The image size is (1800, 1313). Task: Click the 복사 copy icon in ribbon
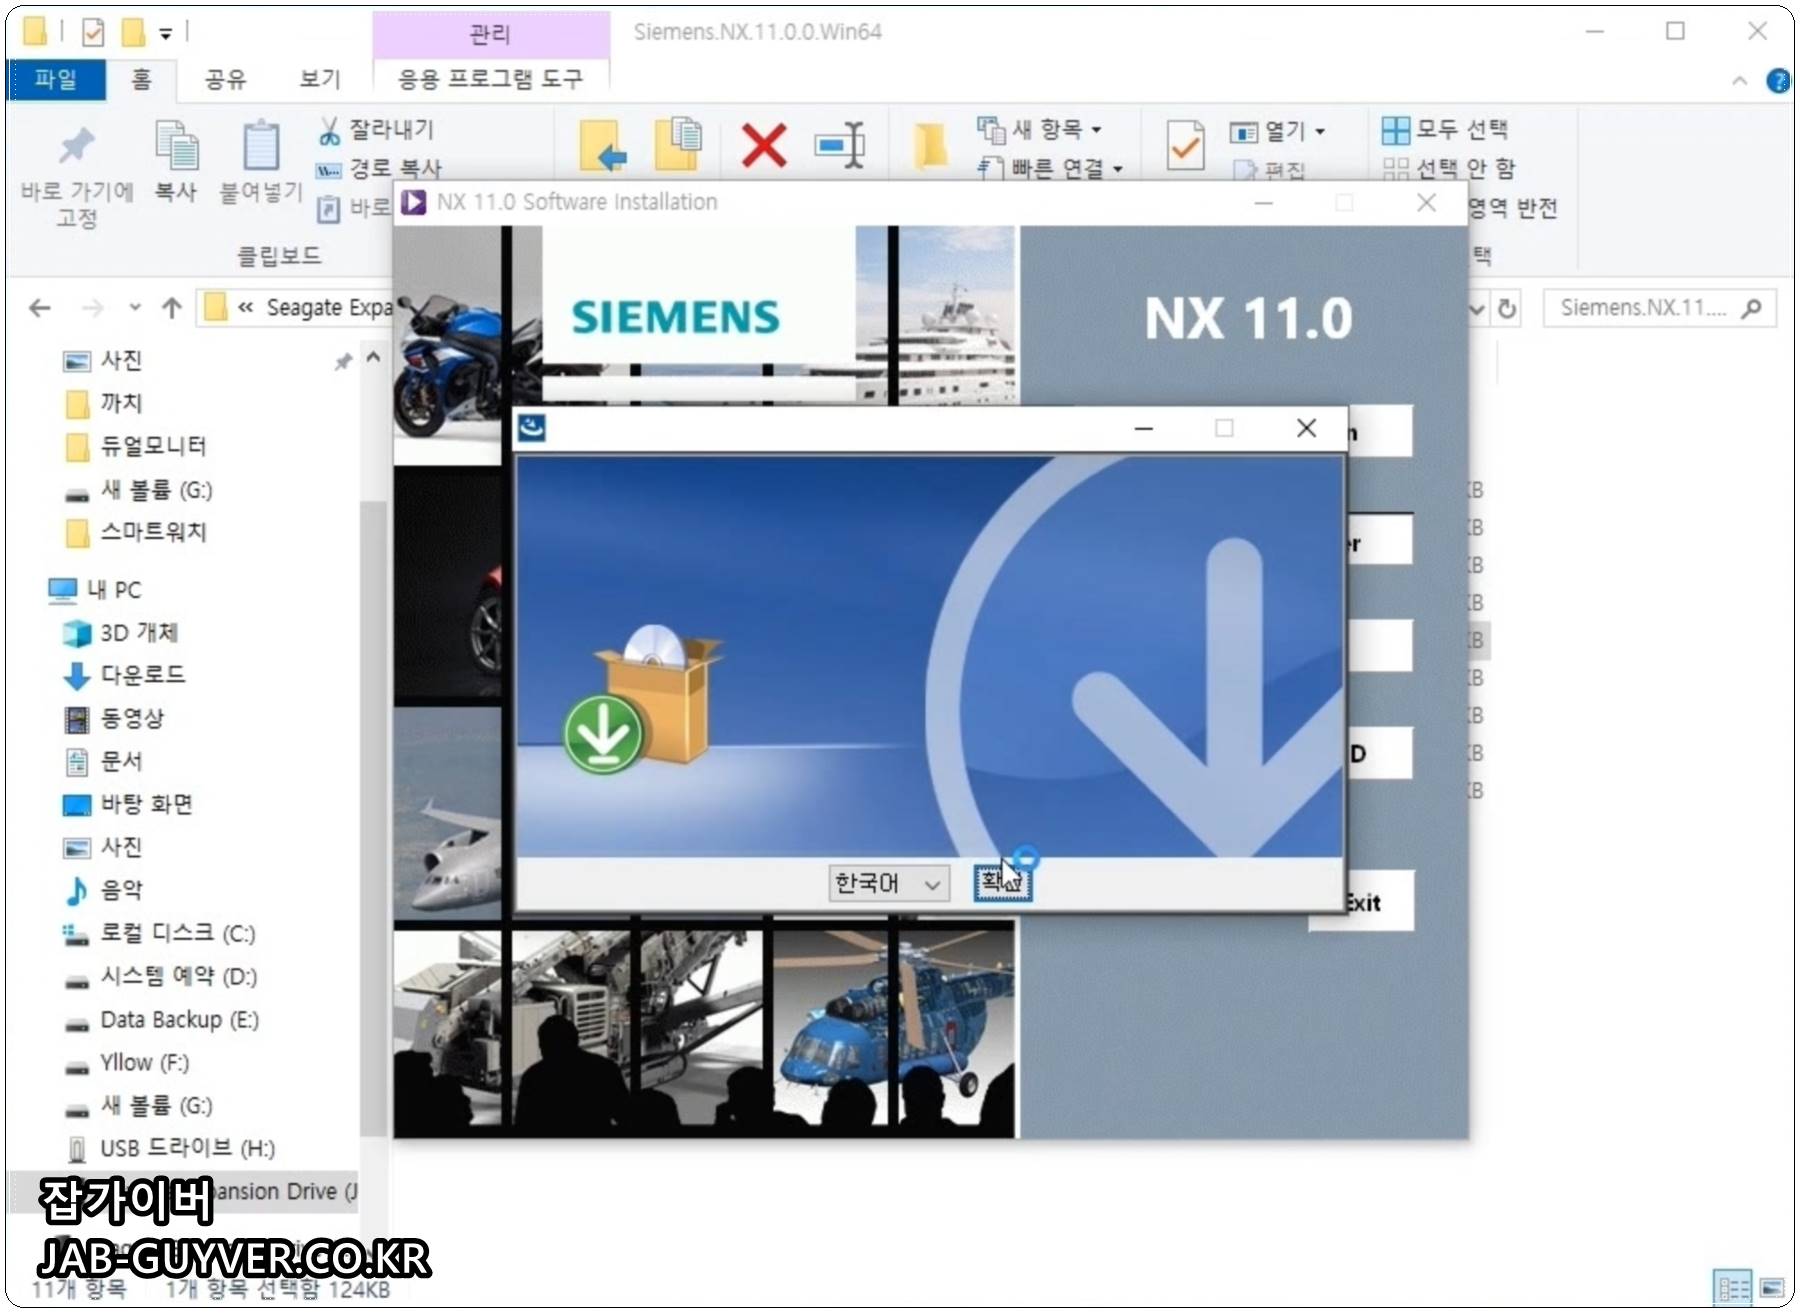[177, 146]
